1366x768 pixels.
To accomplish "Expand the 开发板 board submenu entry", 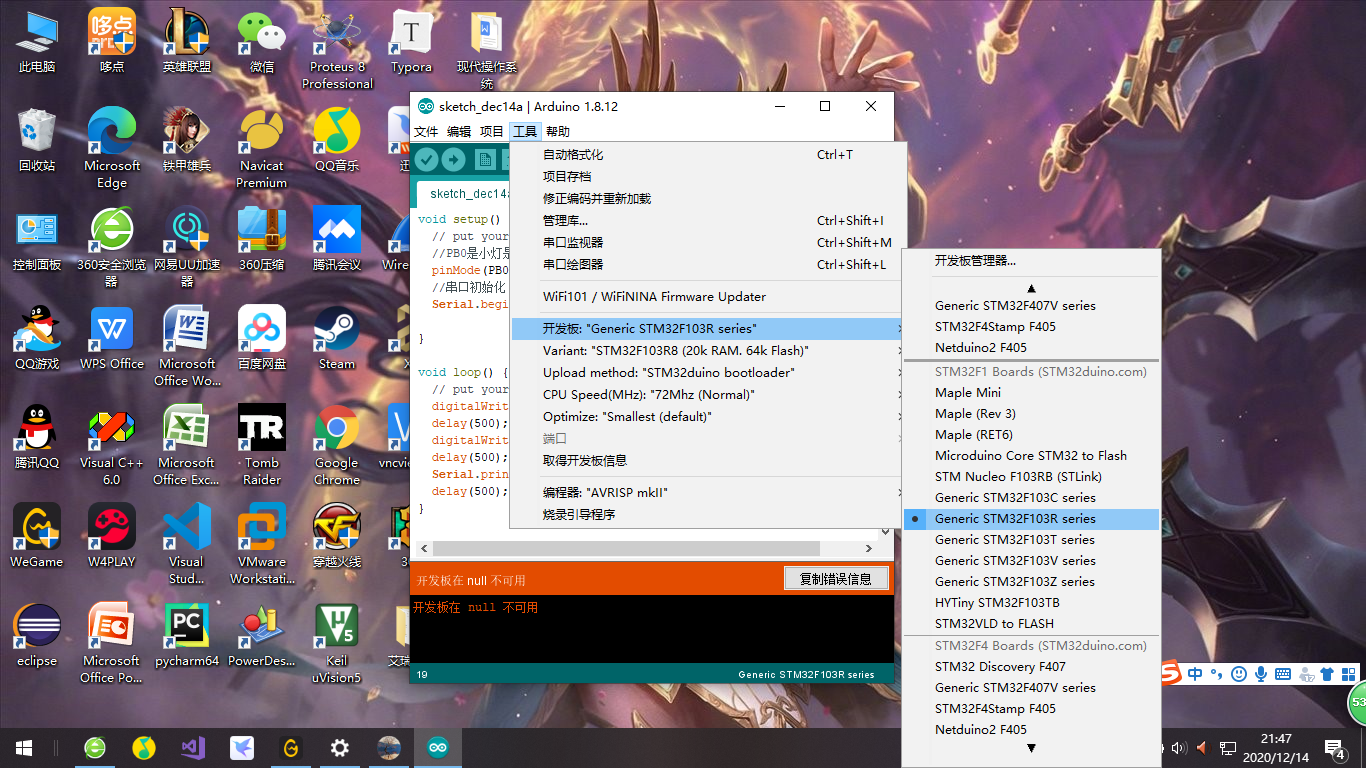I will click(708, 329).
